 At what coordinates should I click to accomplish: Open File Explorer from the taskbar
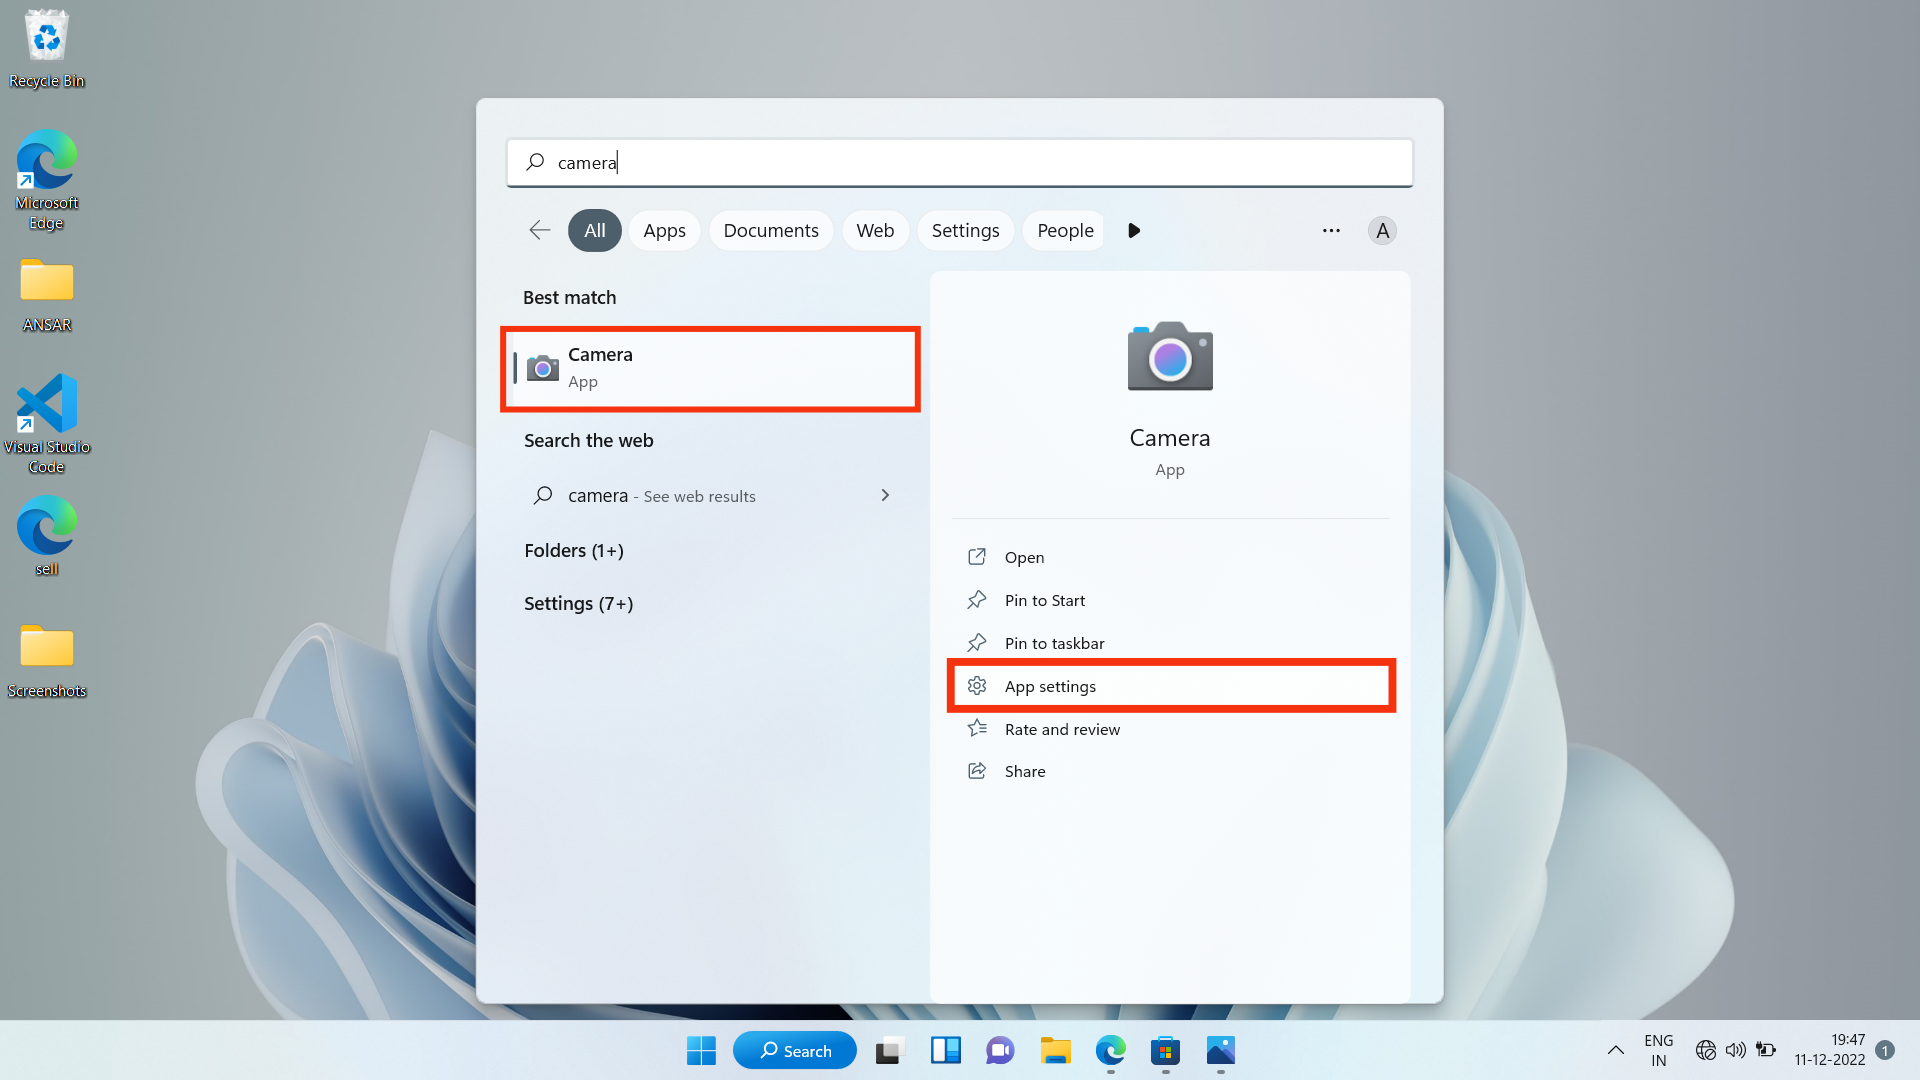click(x=1055, y=1050)
